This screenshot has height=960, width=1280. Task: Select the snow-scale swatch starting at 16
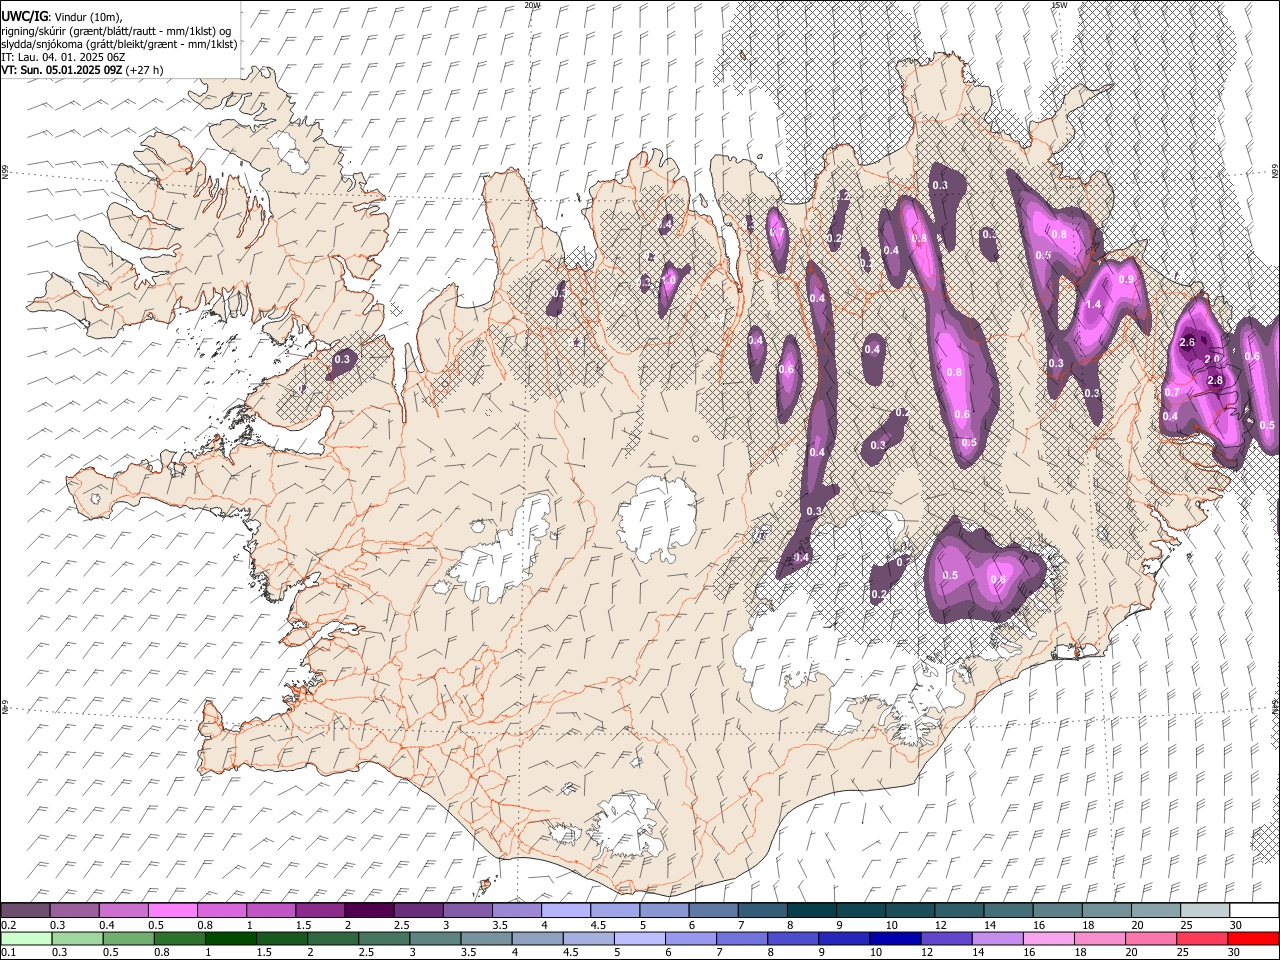(1056, 910)
